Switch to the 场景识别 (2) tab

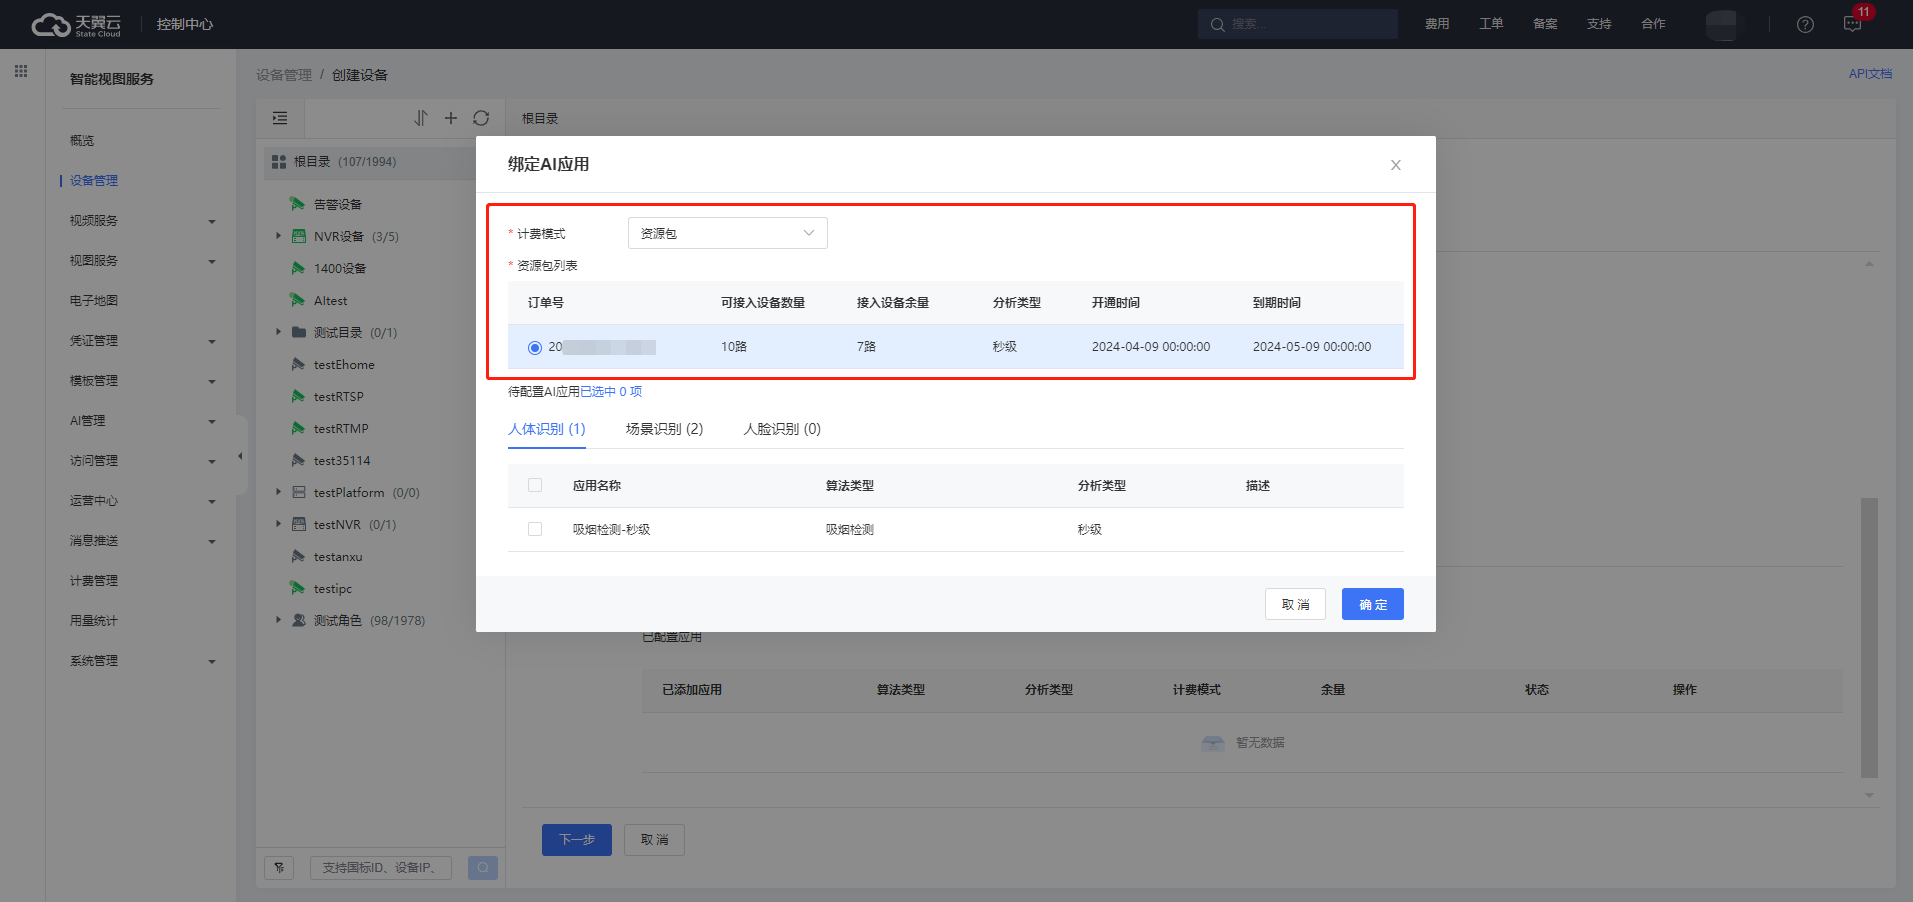click(x=664, y=429)
